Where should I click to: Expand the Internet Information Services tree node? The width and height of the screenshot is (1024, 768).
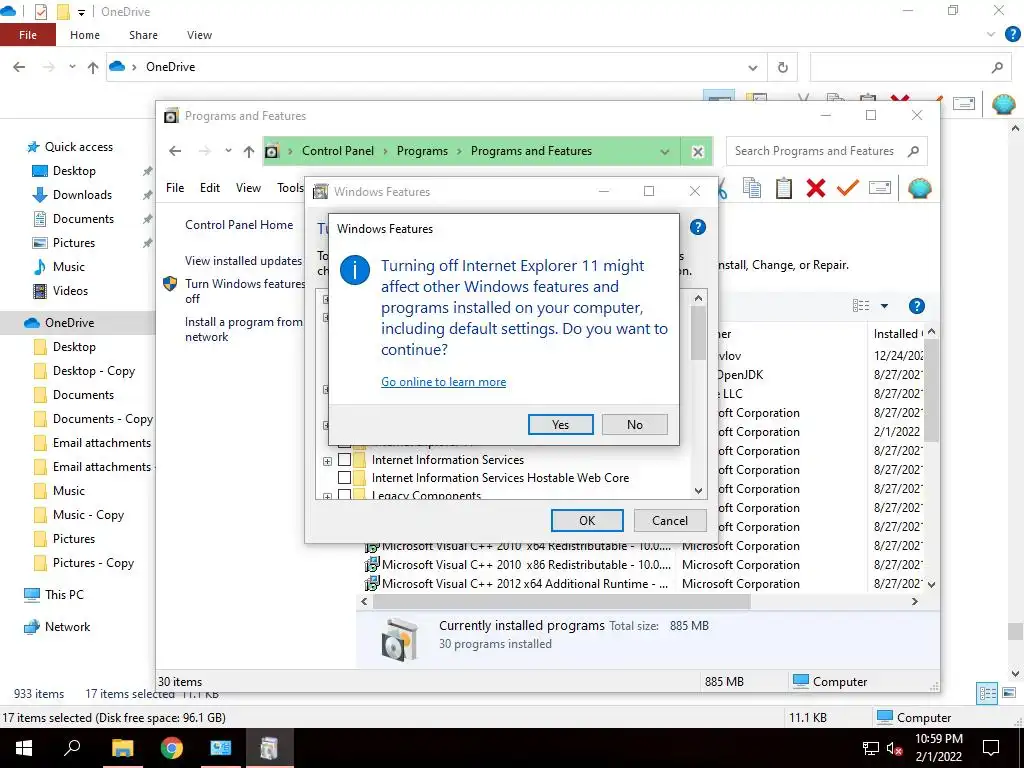327,460
